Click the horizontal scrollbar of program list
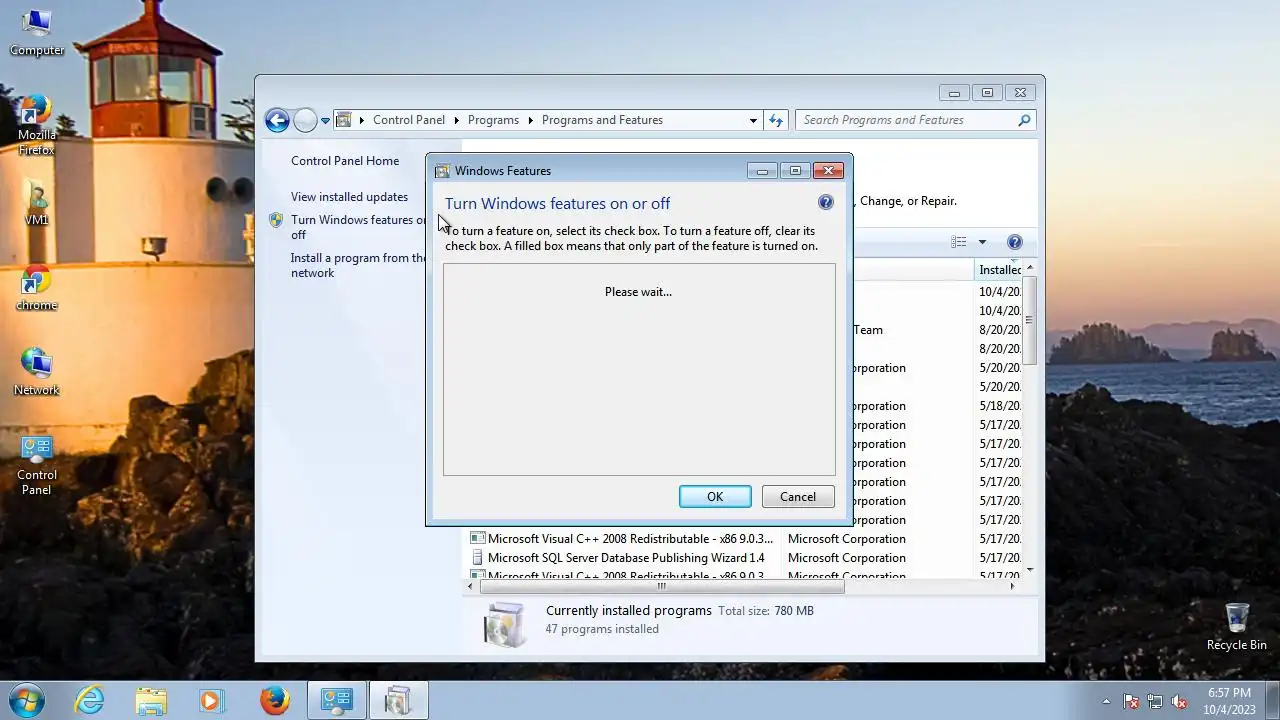Image resolution: width=1280 pixels, height=720 pixels. click(661, 586)
